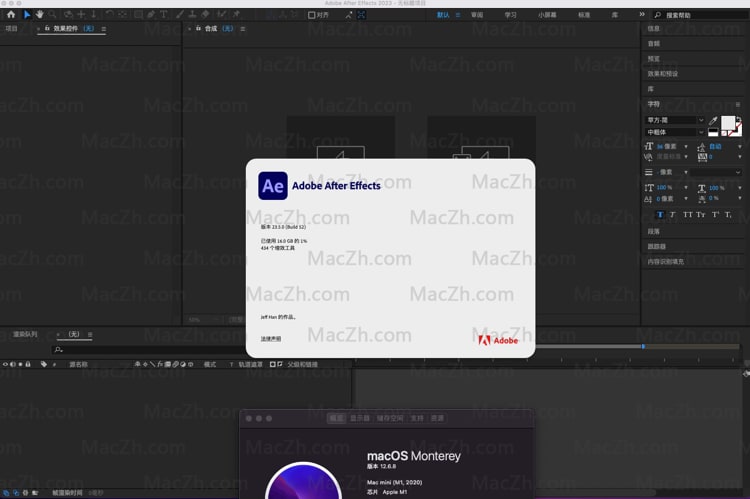Click the Home icon in toolbar
The image size is (750, 499).
click(x=11, y=15)
